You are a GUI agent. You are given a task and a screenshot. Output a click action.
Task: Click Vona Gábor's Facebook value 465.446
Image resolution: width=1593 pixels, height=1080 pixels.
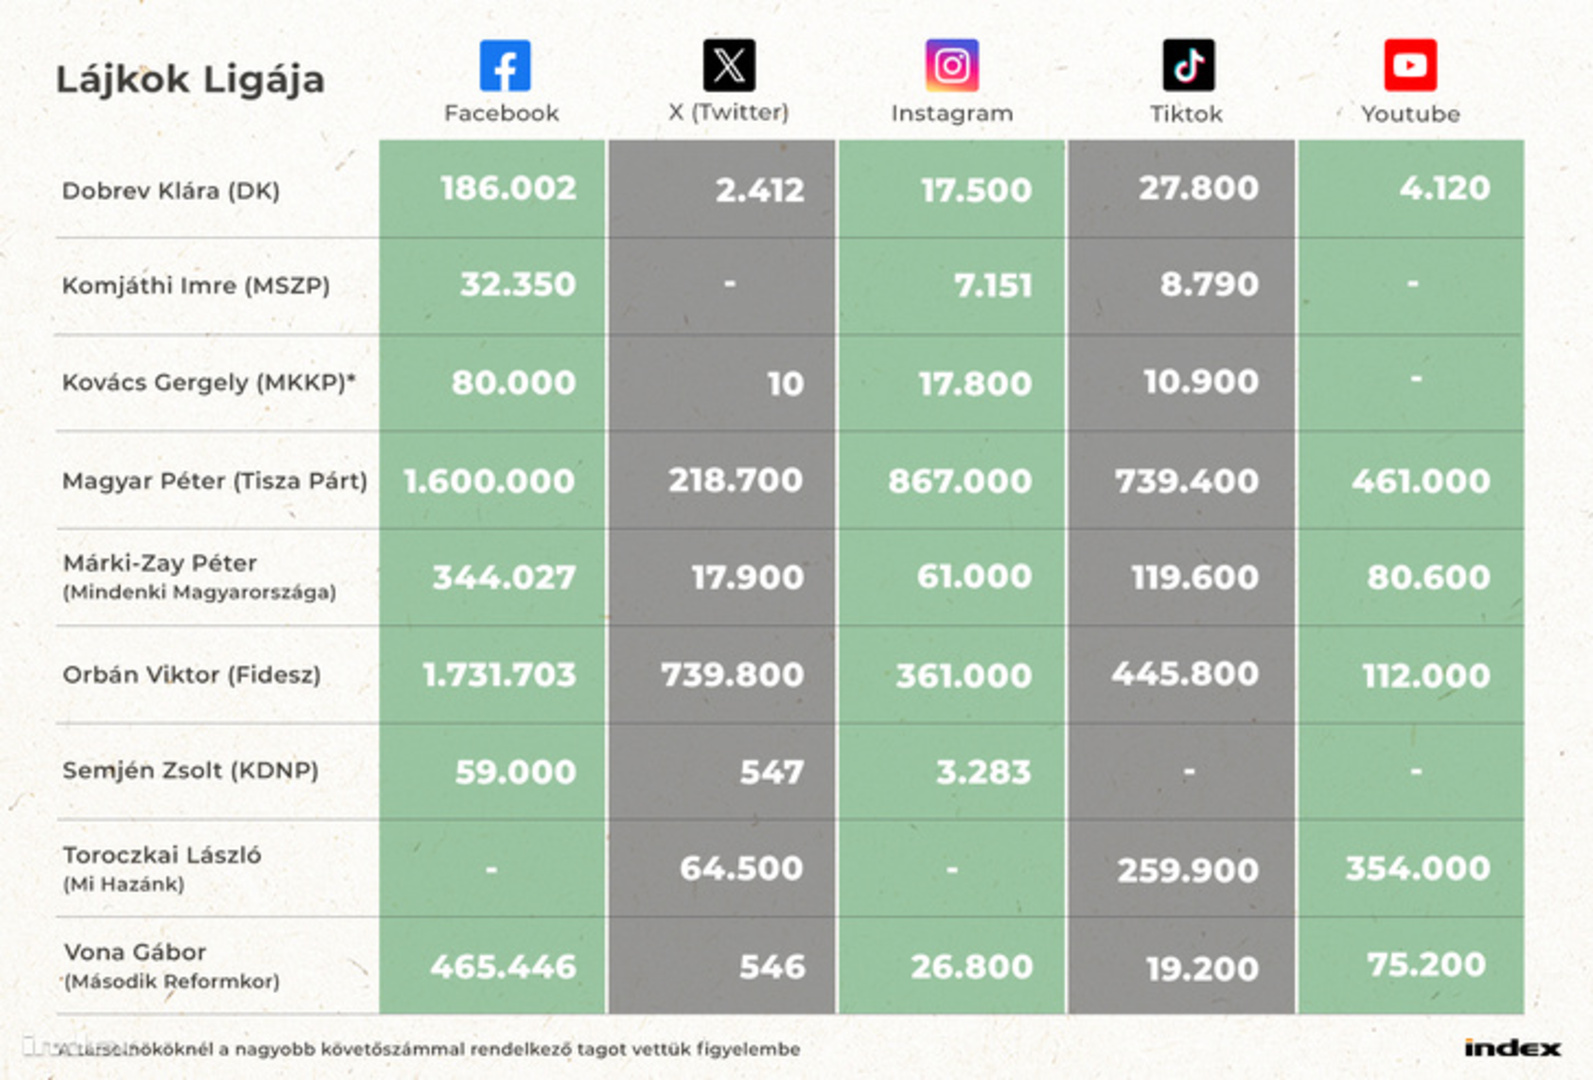503,967
